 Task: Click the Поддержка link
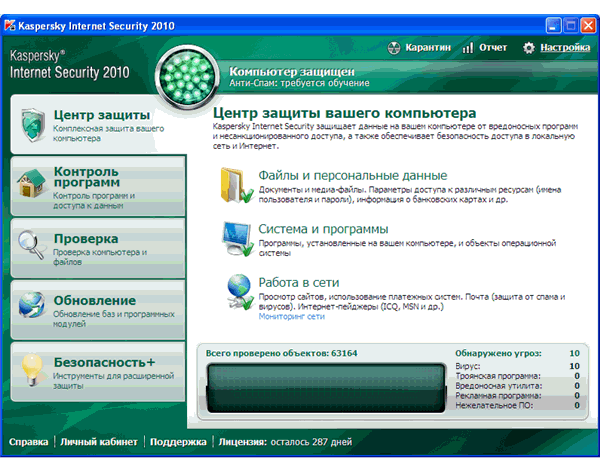tap(178, 442)
